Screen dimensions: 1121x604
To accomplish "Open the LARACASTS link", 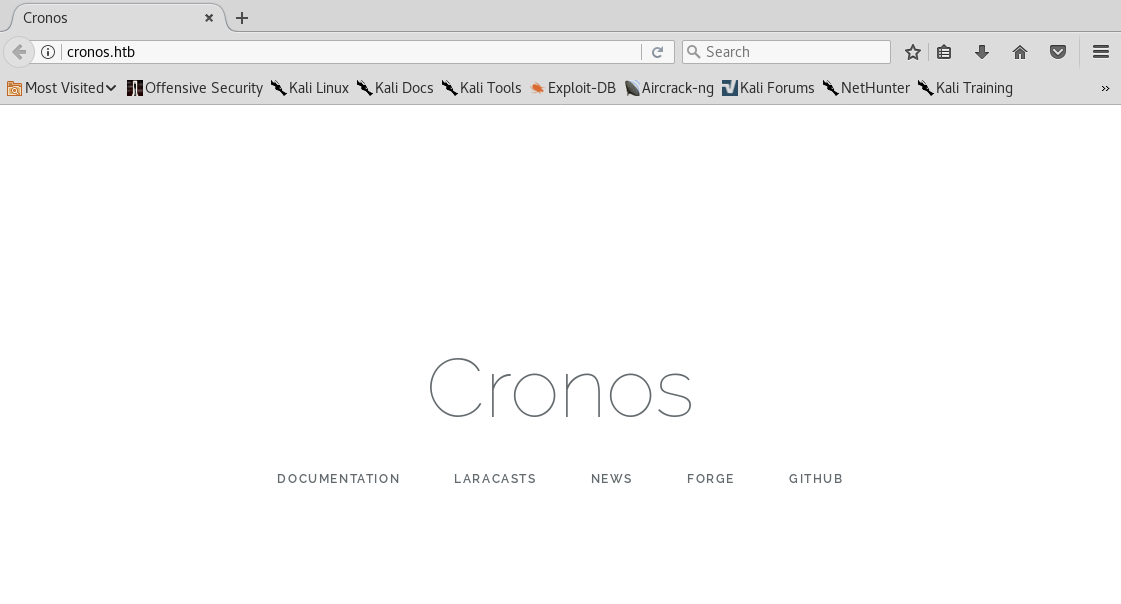I will click(495, 479).
